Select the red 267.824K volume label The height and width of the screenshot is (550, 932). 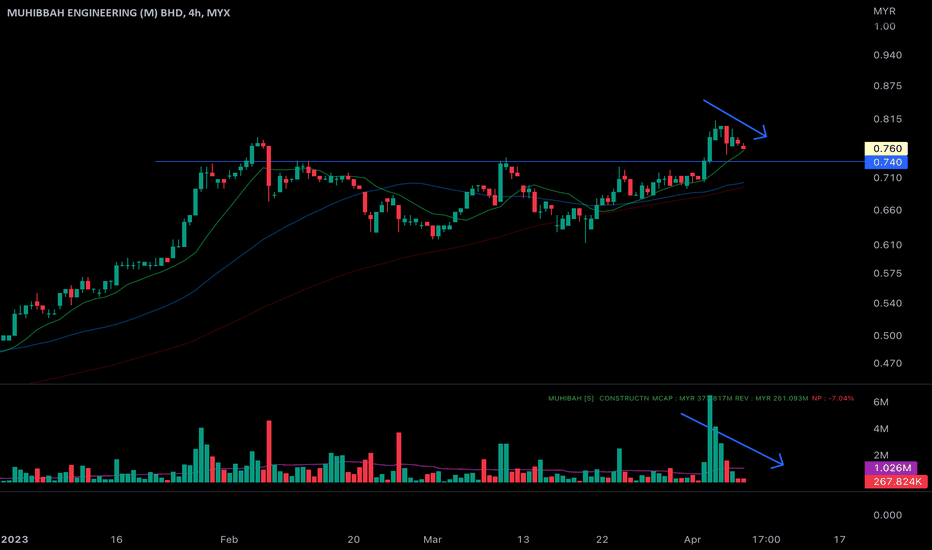click(x=896, y=482)
